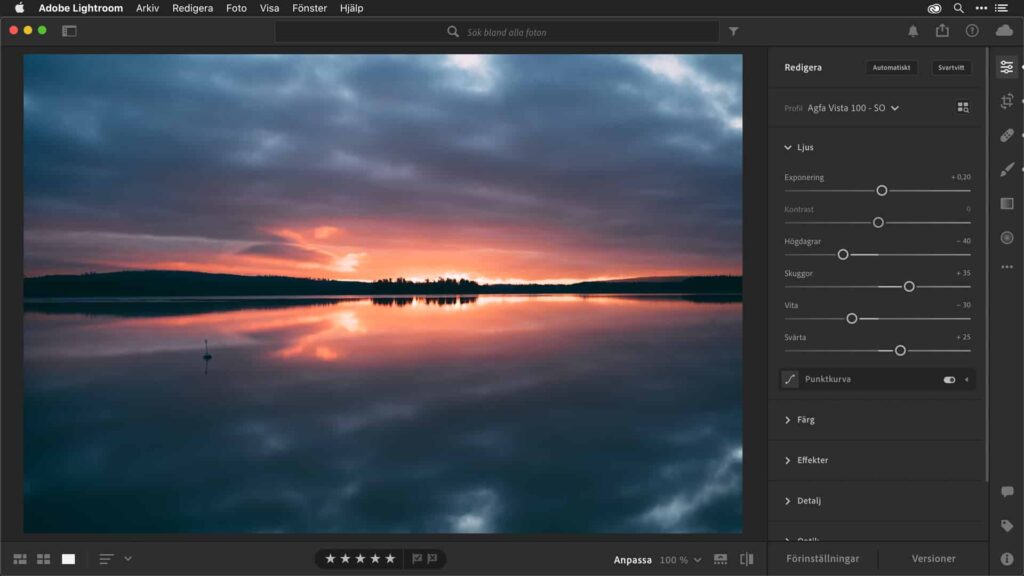Open Förinställningar presets

[822, 559]
